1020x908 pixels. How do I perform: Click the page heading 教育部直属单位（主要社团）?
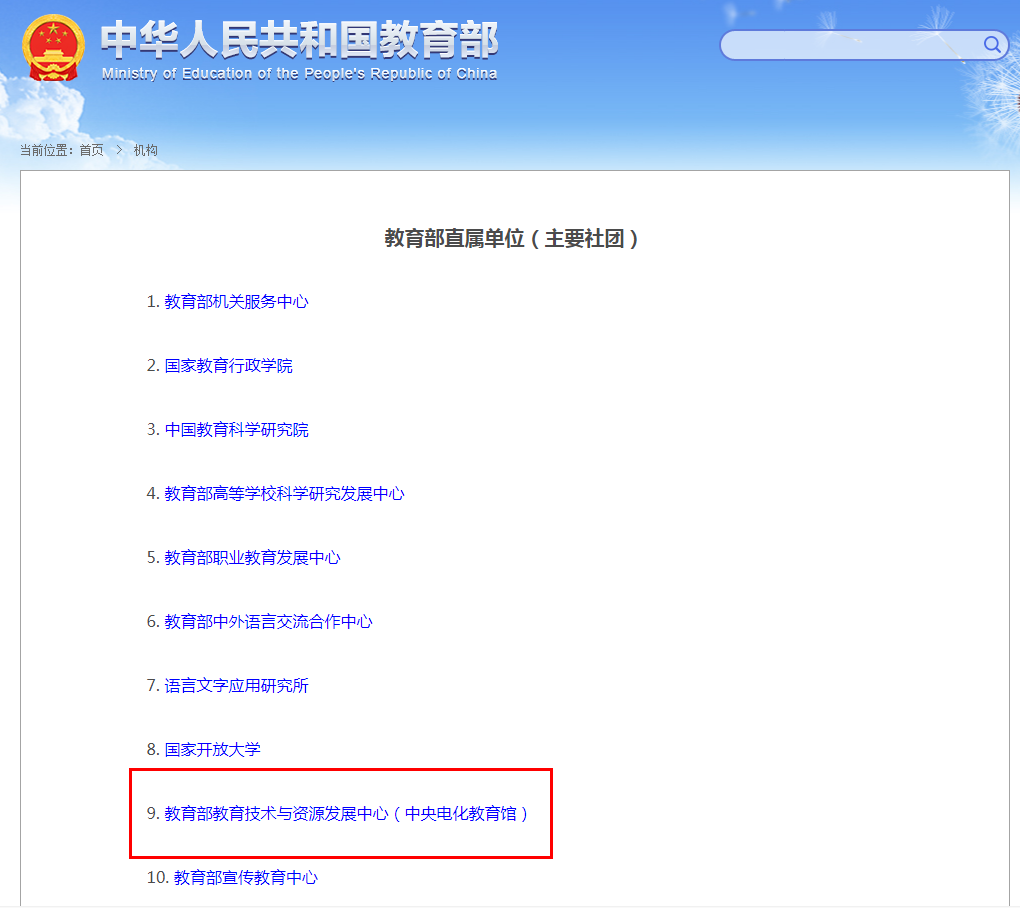[513, 238]
